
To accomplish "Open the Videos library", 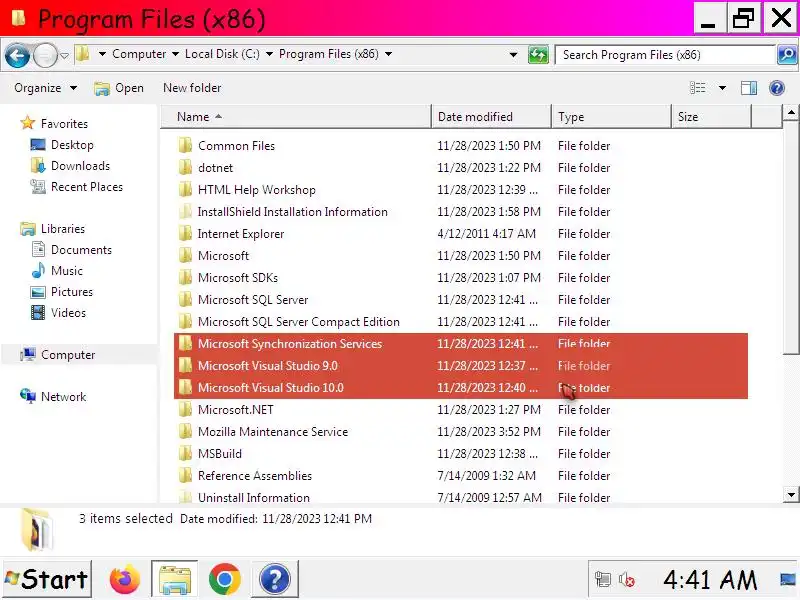I will pyautogui.click(x=68, y=313).
